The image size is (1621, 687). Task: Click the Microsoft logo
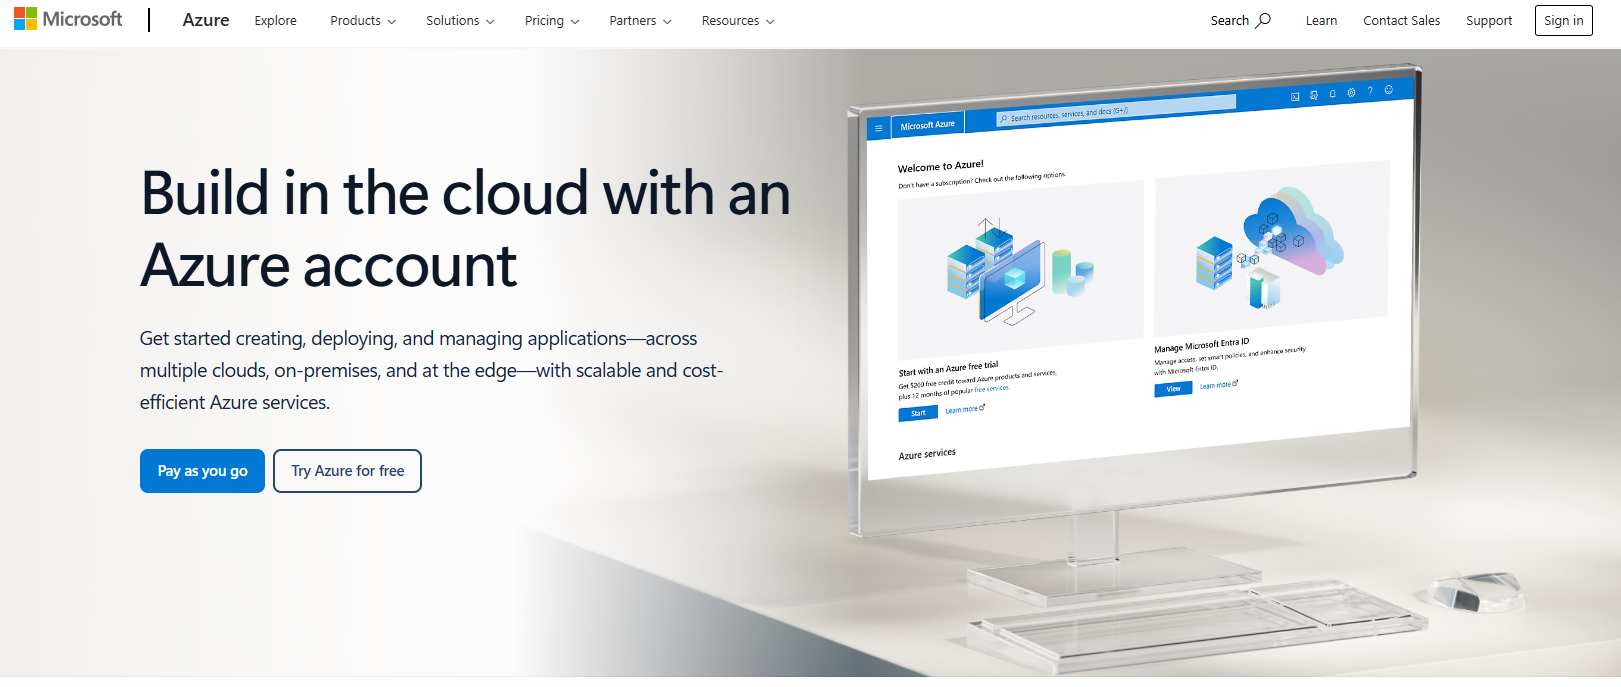pos(68,19)
